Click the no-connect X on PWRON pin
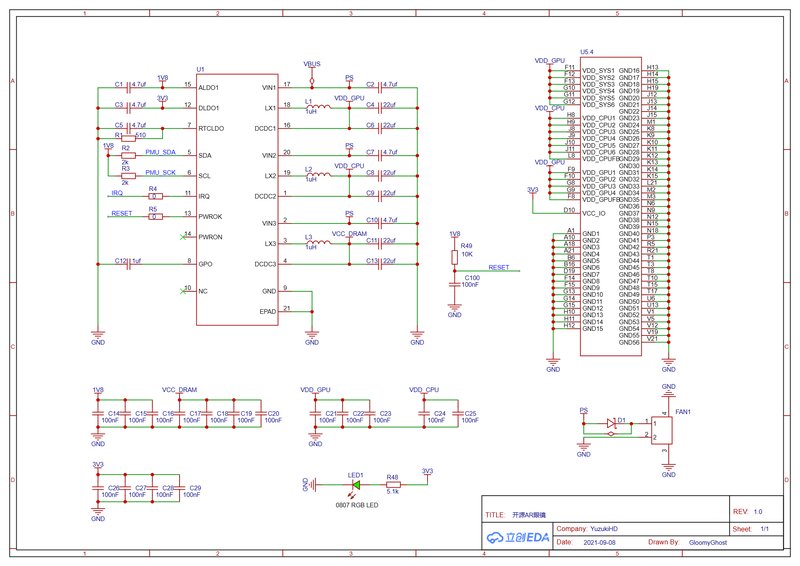800x566 pixels. click(x=183, y=237)
